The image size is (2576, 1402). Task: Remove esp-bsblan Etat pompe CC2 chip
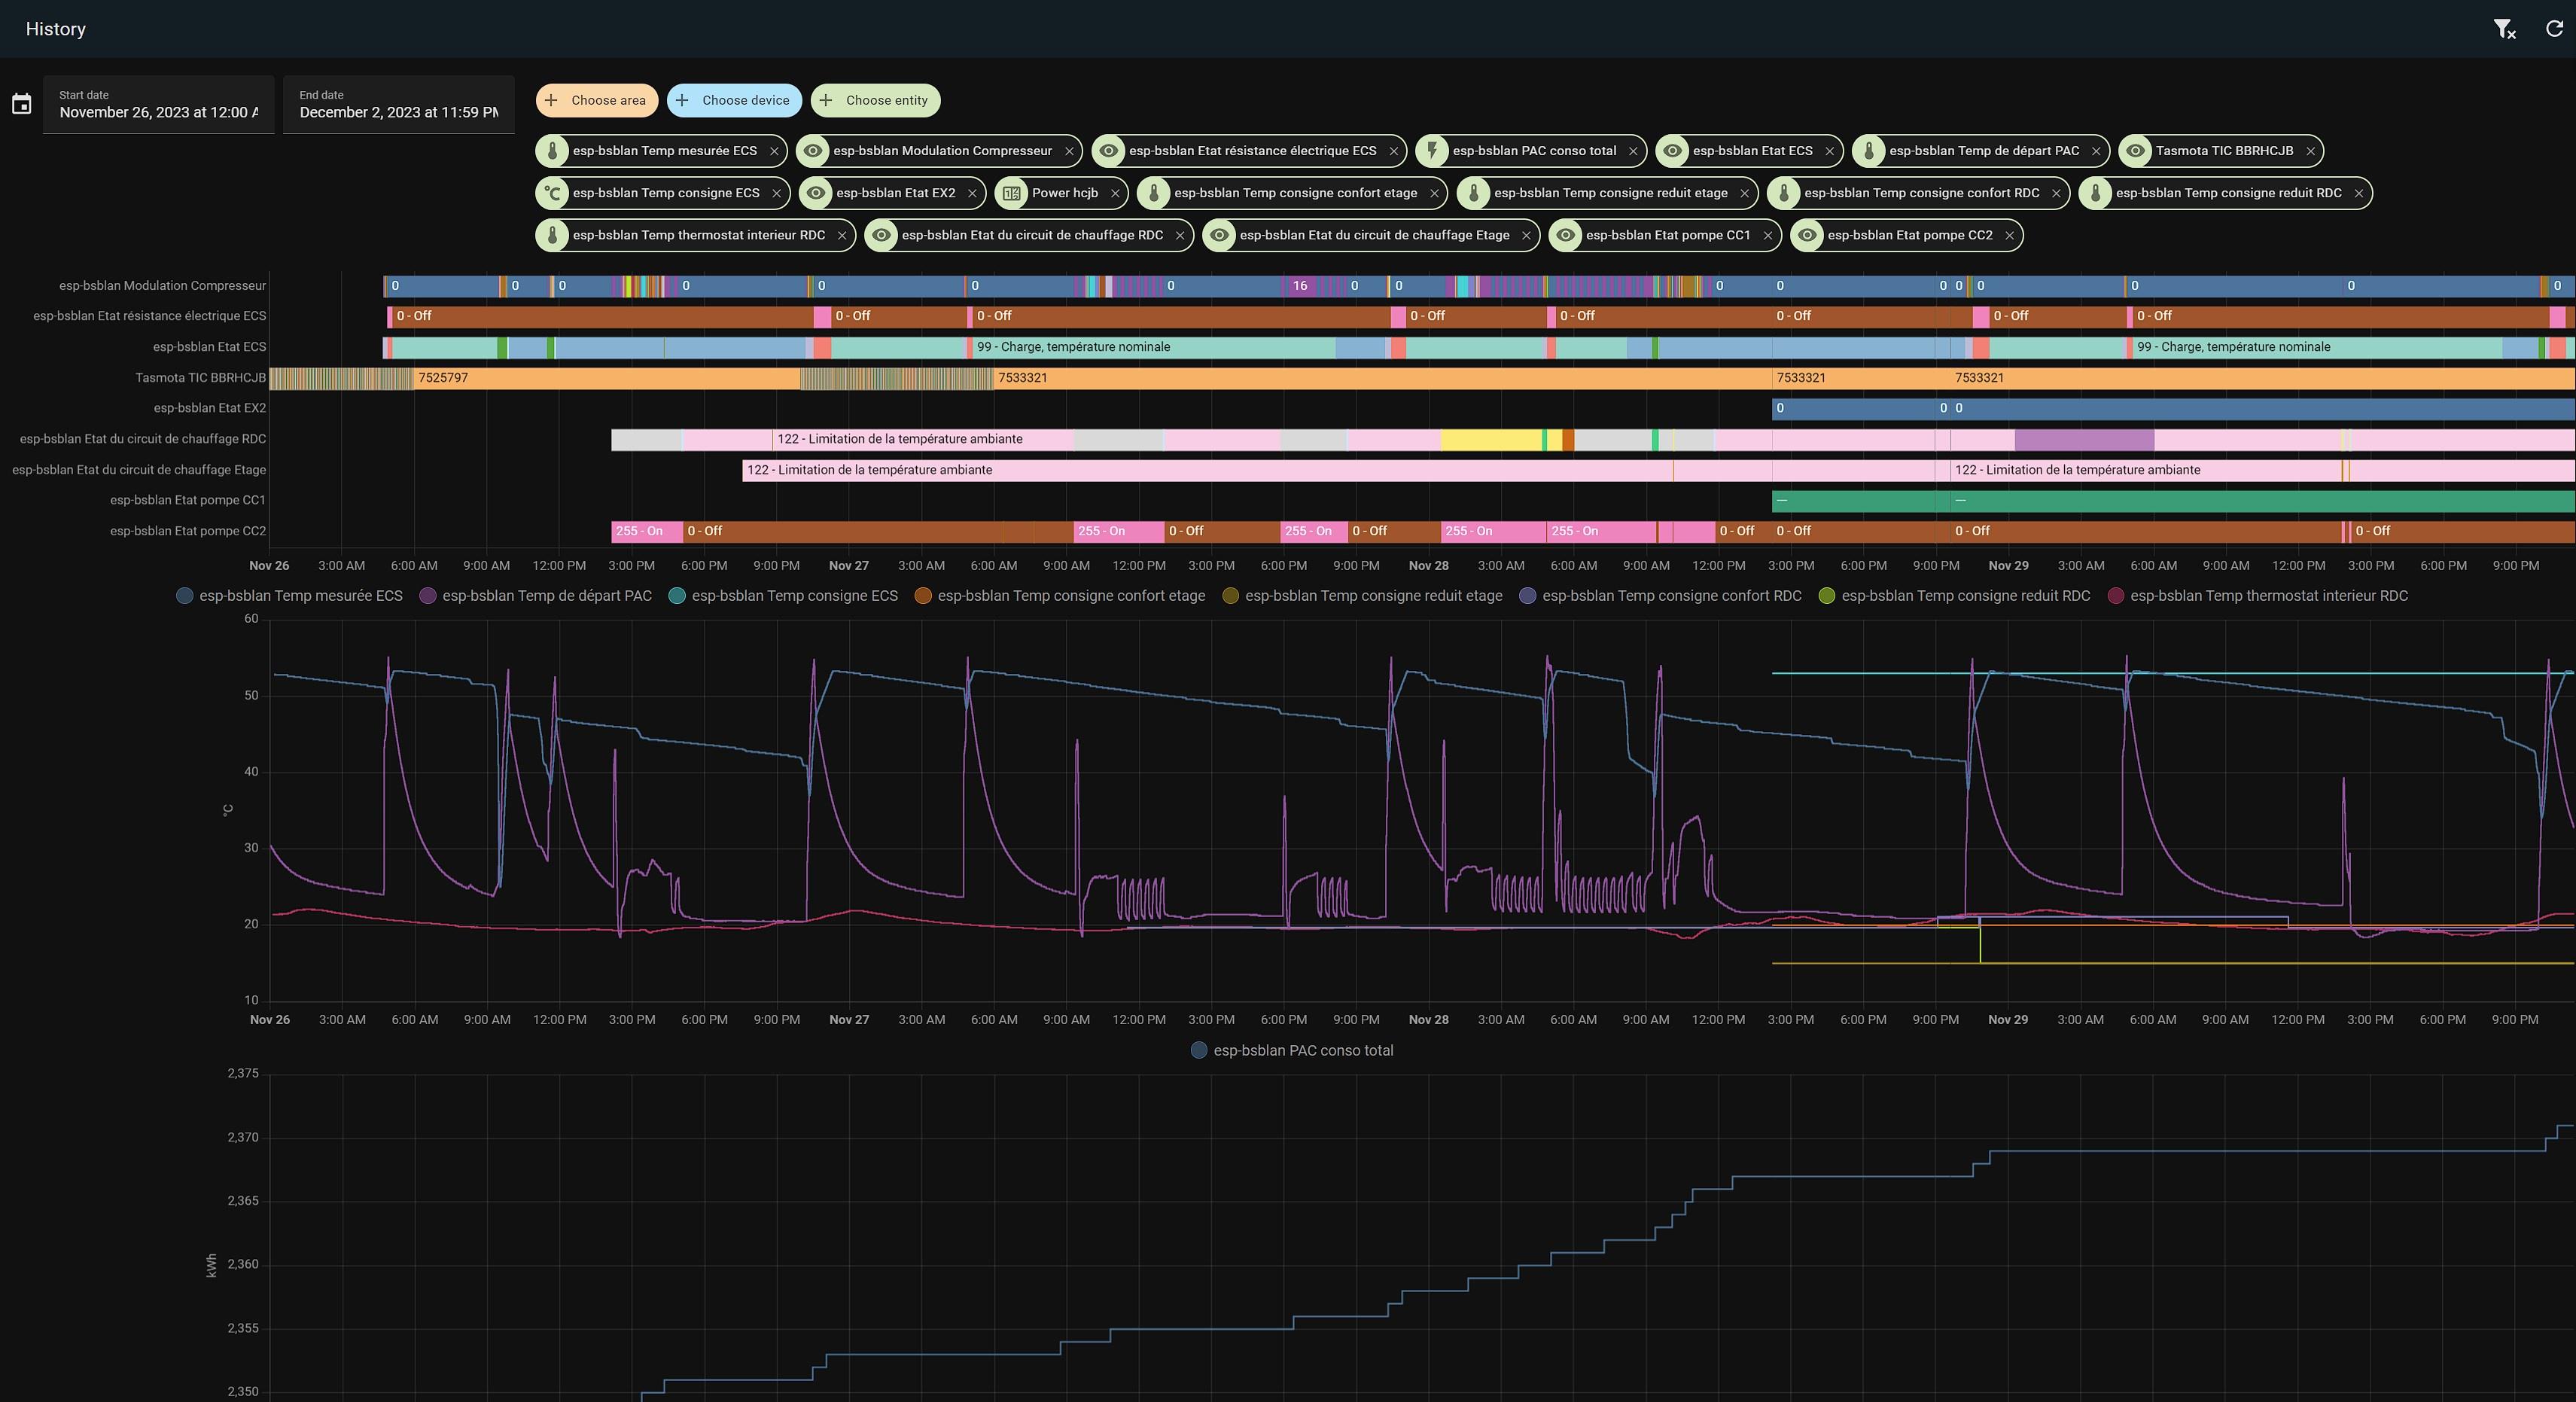[x=2010, y=235]
